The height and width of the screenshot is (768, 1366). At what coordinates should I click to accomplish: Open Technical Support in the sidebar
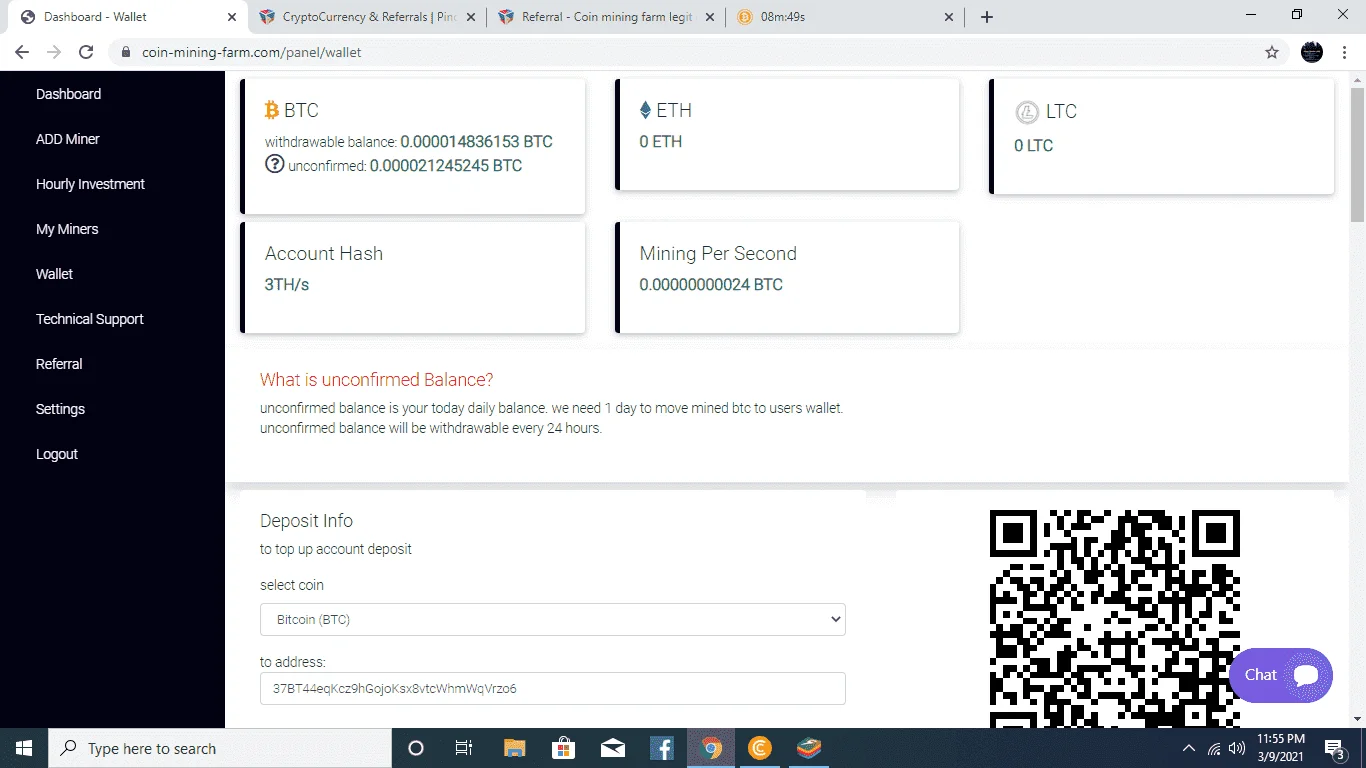pos(90,319)
